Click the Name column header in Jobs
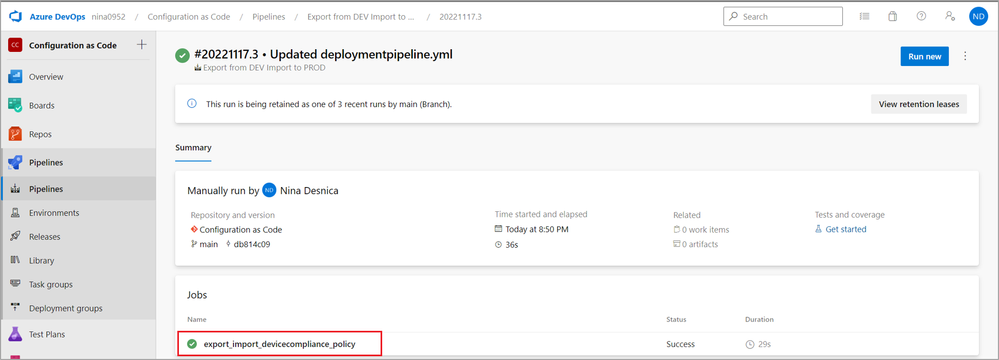The image size is (999, 360). (197, 319)
